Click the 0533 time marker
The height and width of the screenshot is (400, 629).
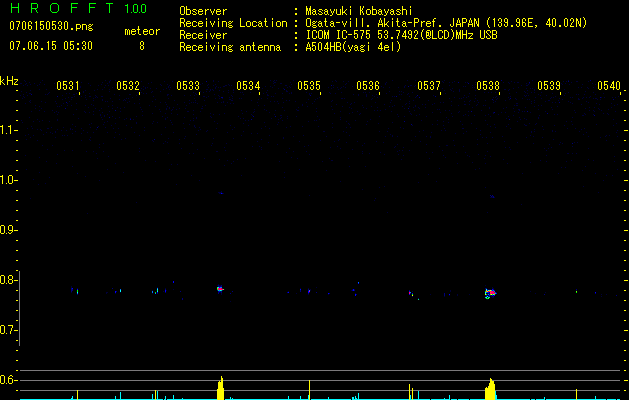click(x=188, y=85)
